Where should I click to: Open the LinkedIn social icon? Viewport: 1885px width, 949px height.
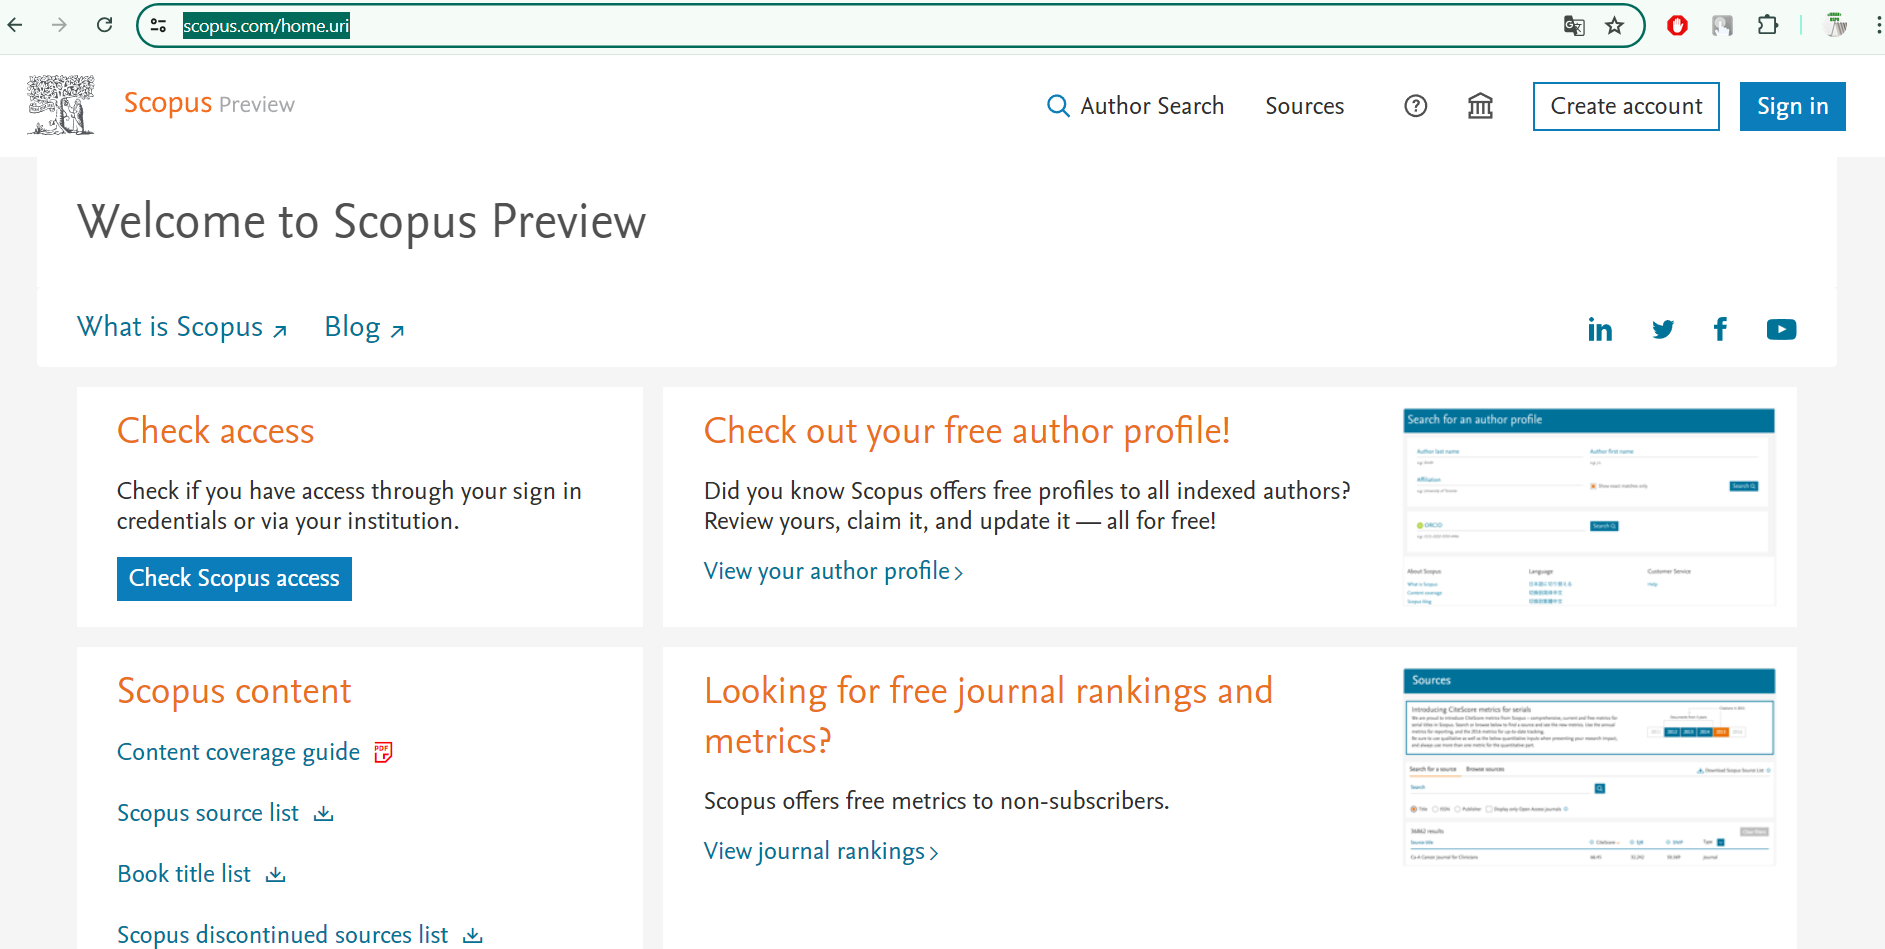pyautogui.click(x=1600, y=330)
